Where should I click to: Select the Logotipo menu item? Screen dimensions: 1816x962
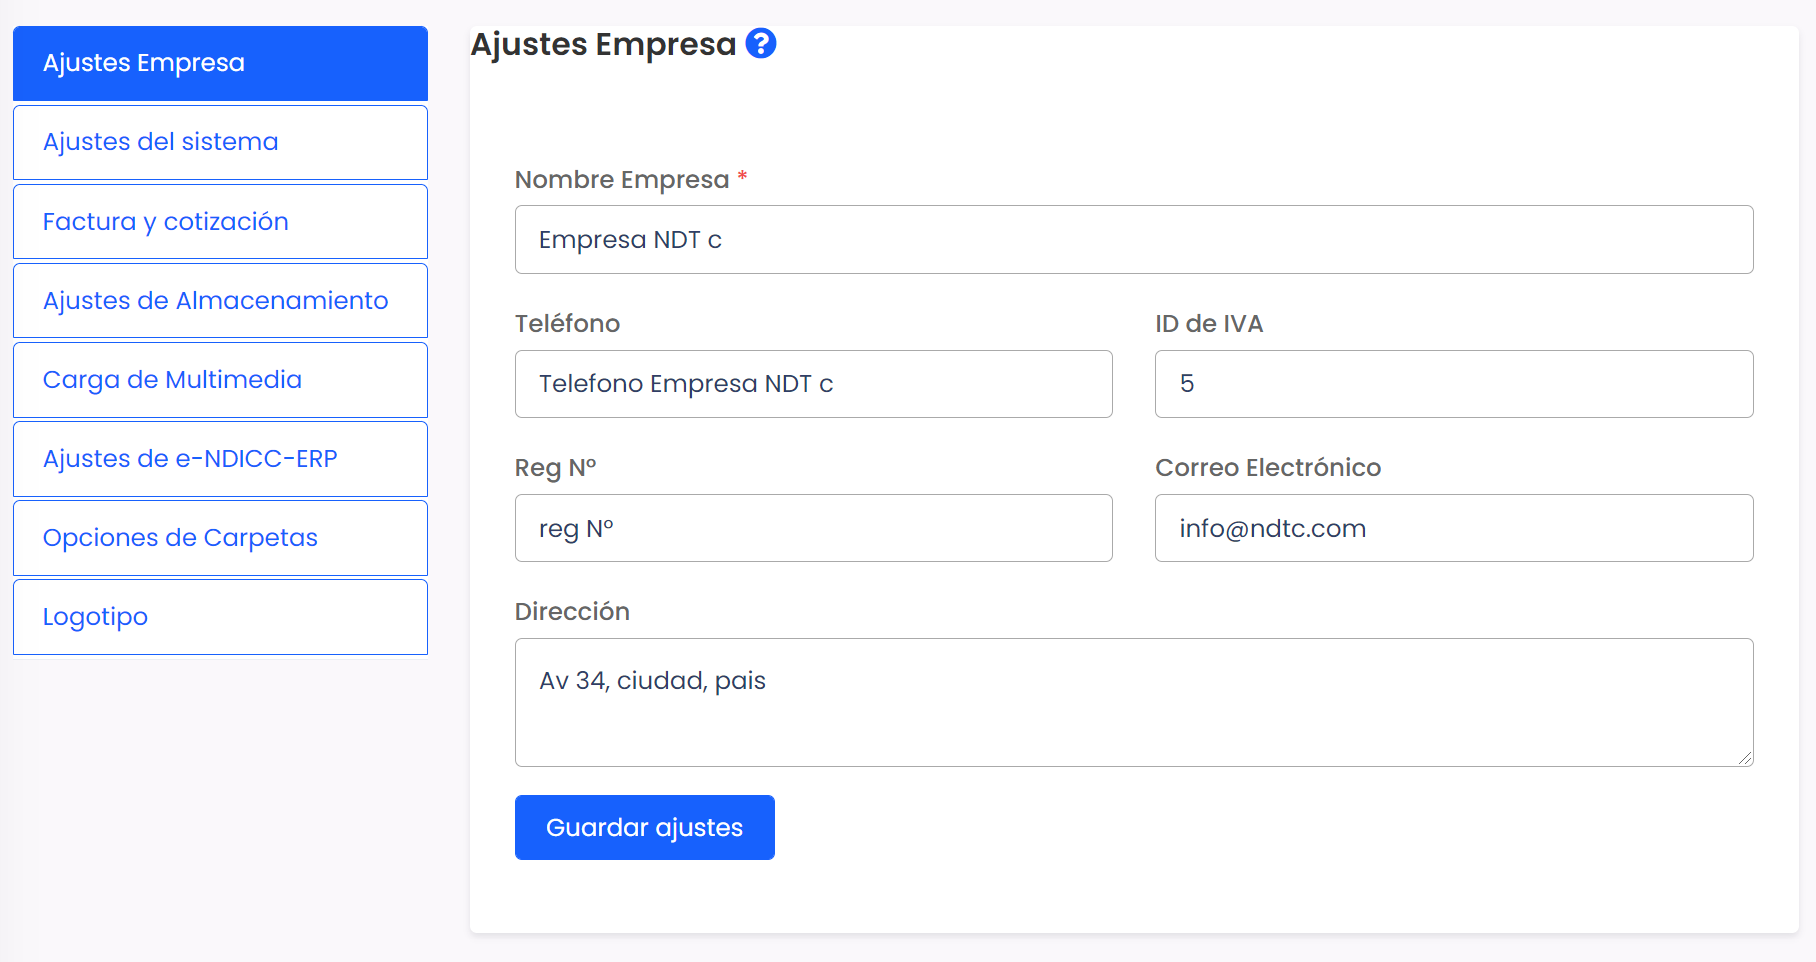pos(220,617)
